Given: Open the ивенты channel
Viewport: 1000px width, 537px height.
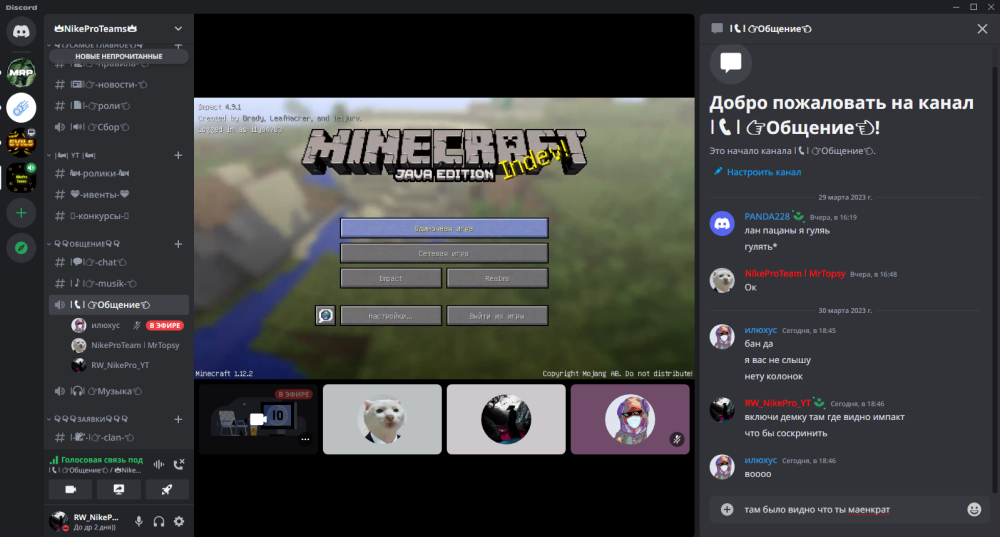Looking at the screenshot, I should point(119,195).
